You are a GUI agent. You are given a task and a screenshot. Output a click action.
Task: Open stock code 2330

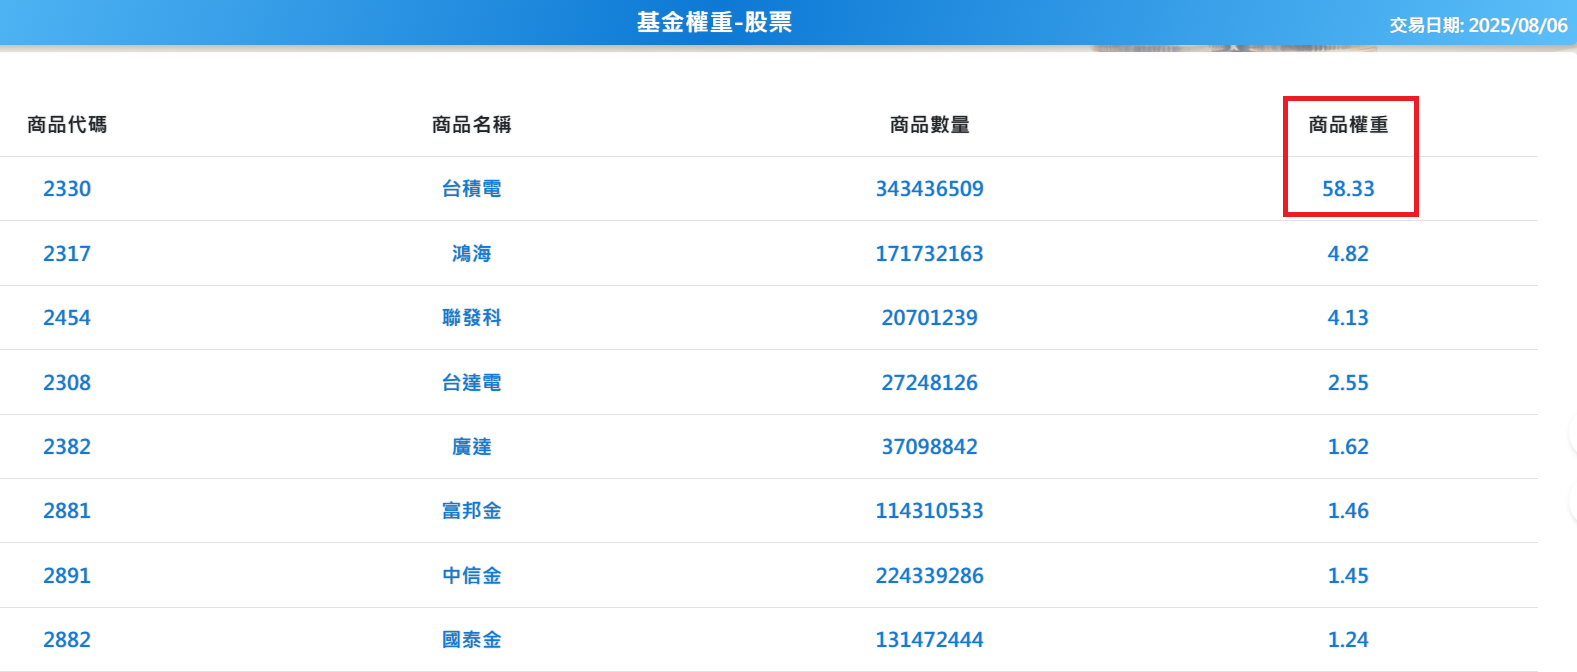(67, 189)
